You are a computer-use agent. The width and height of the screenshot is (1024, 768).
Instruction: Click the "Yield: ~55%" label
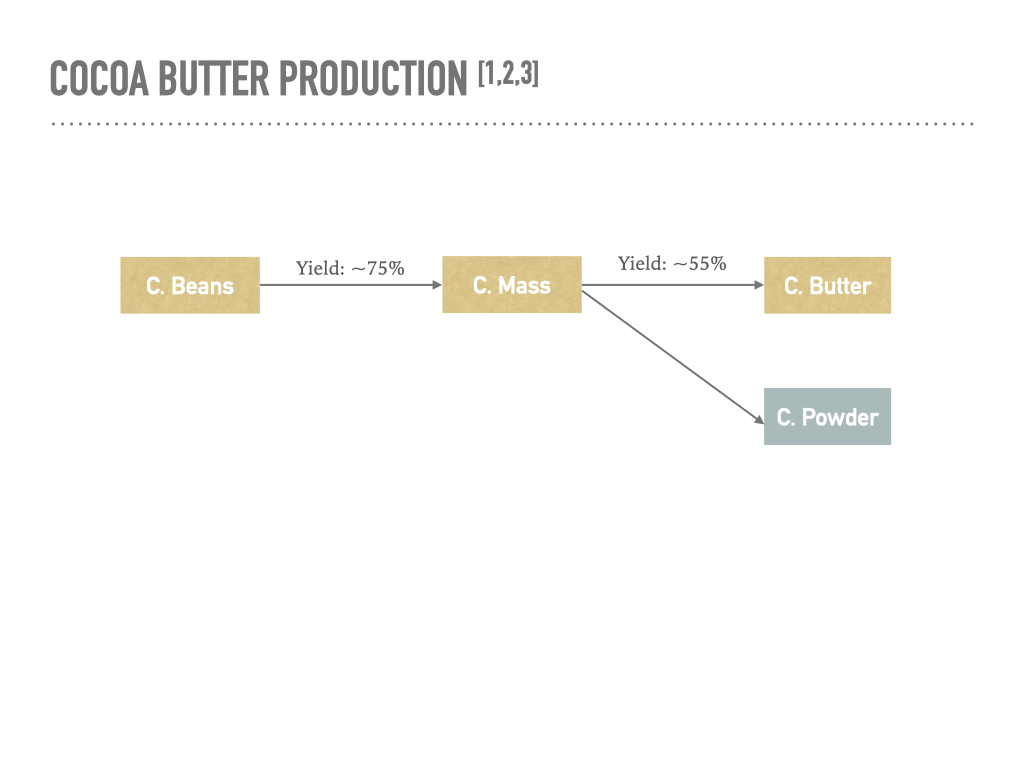pyautogui.click(x=672, y=264)
